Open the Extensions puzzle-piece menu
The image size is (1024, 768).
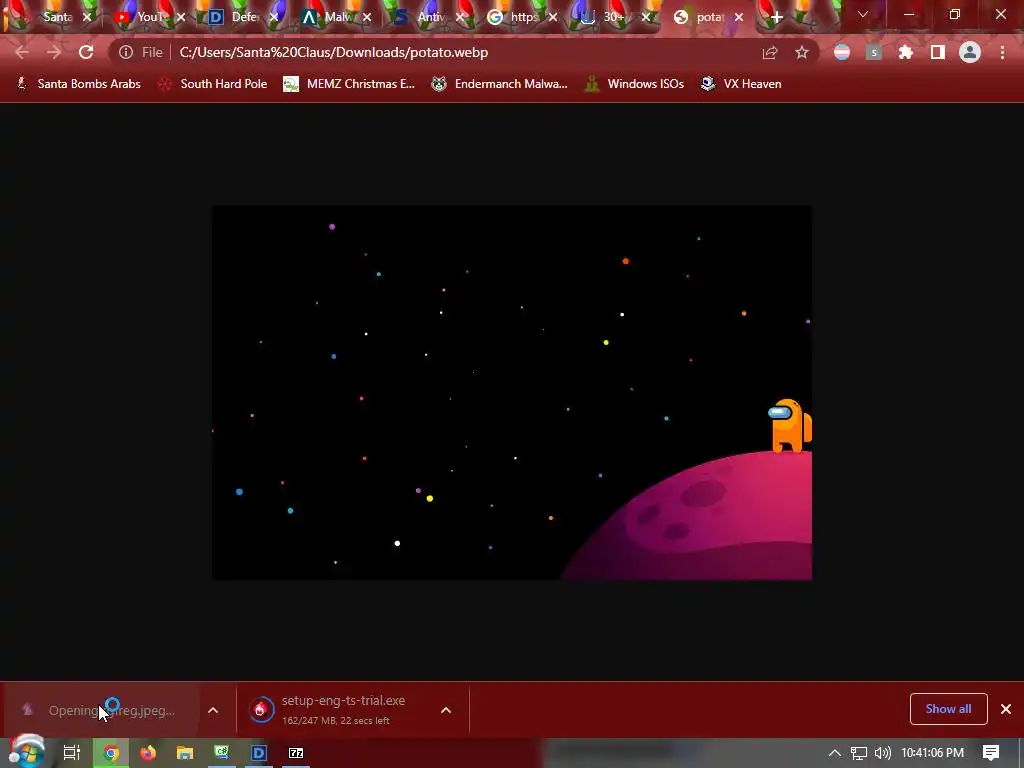click(906, 52)
